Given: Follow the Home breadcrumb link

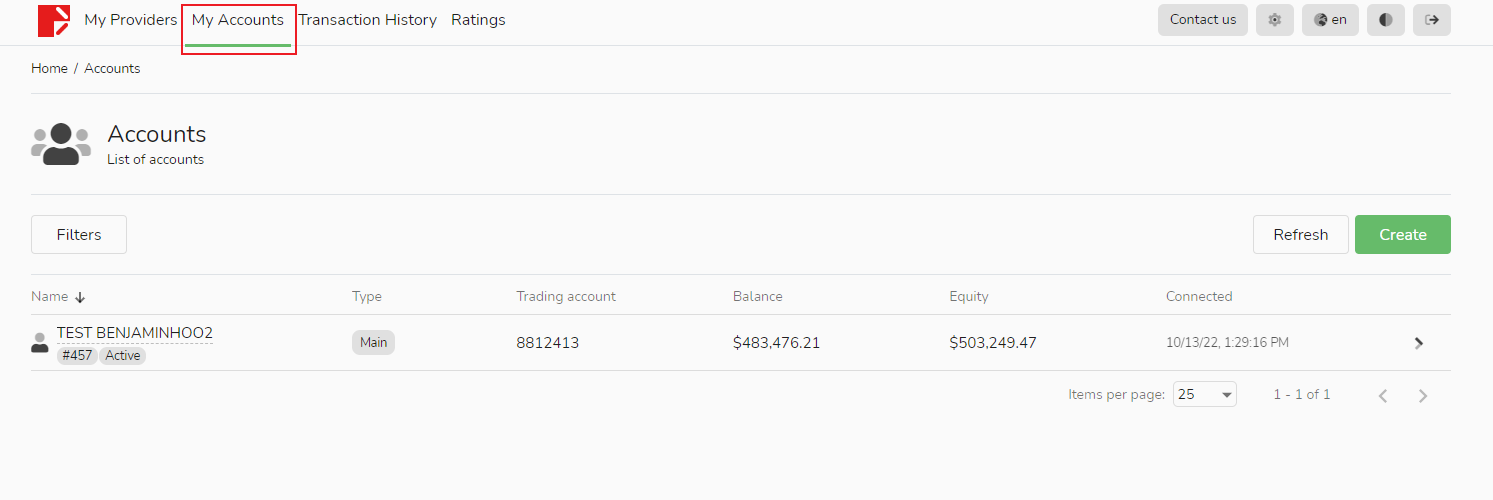Looking at the screenshot, I should point(49,69).
